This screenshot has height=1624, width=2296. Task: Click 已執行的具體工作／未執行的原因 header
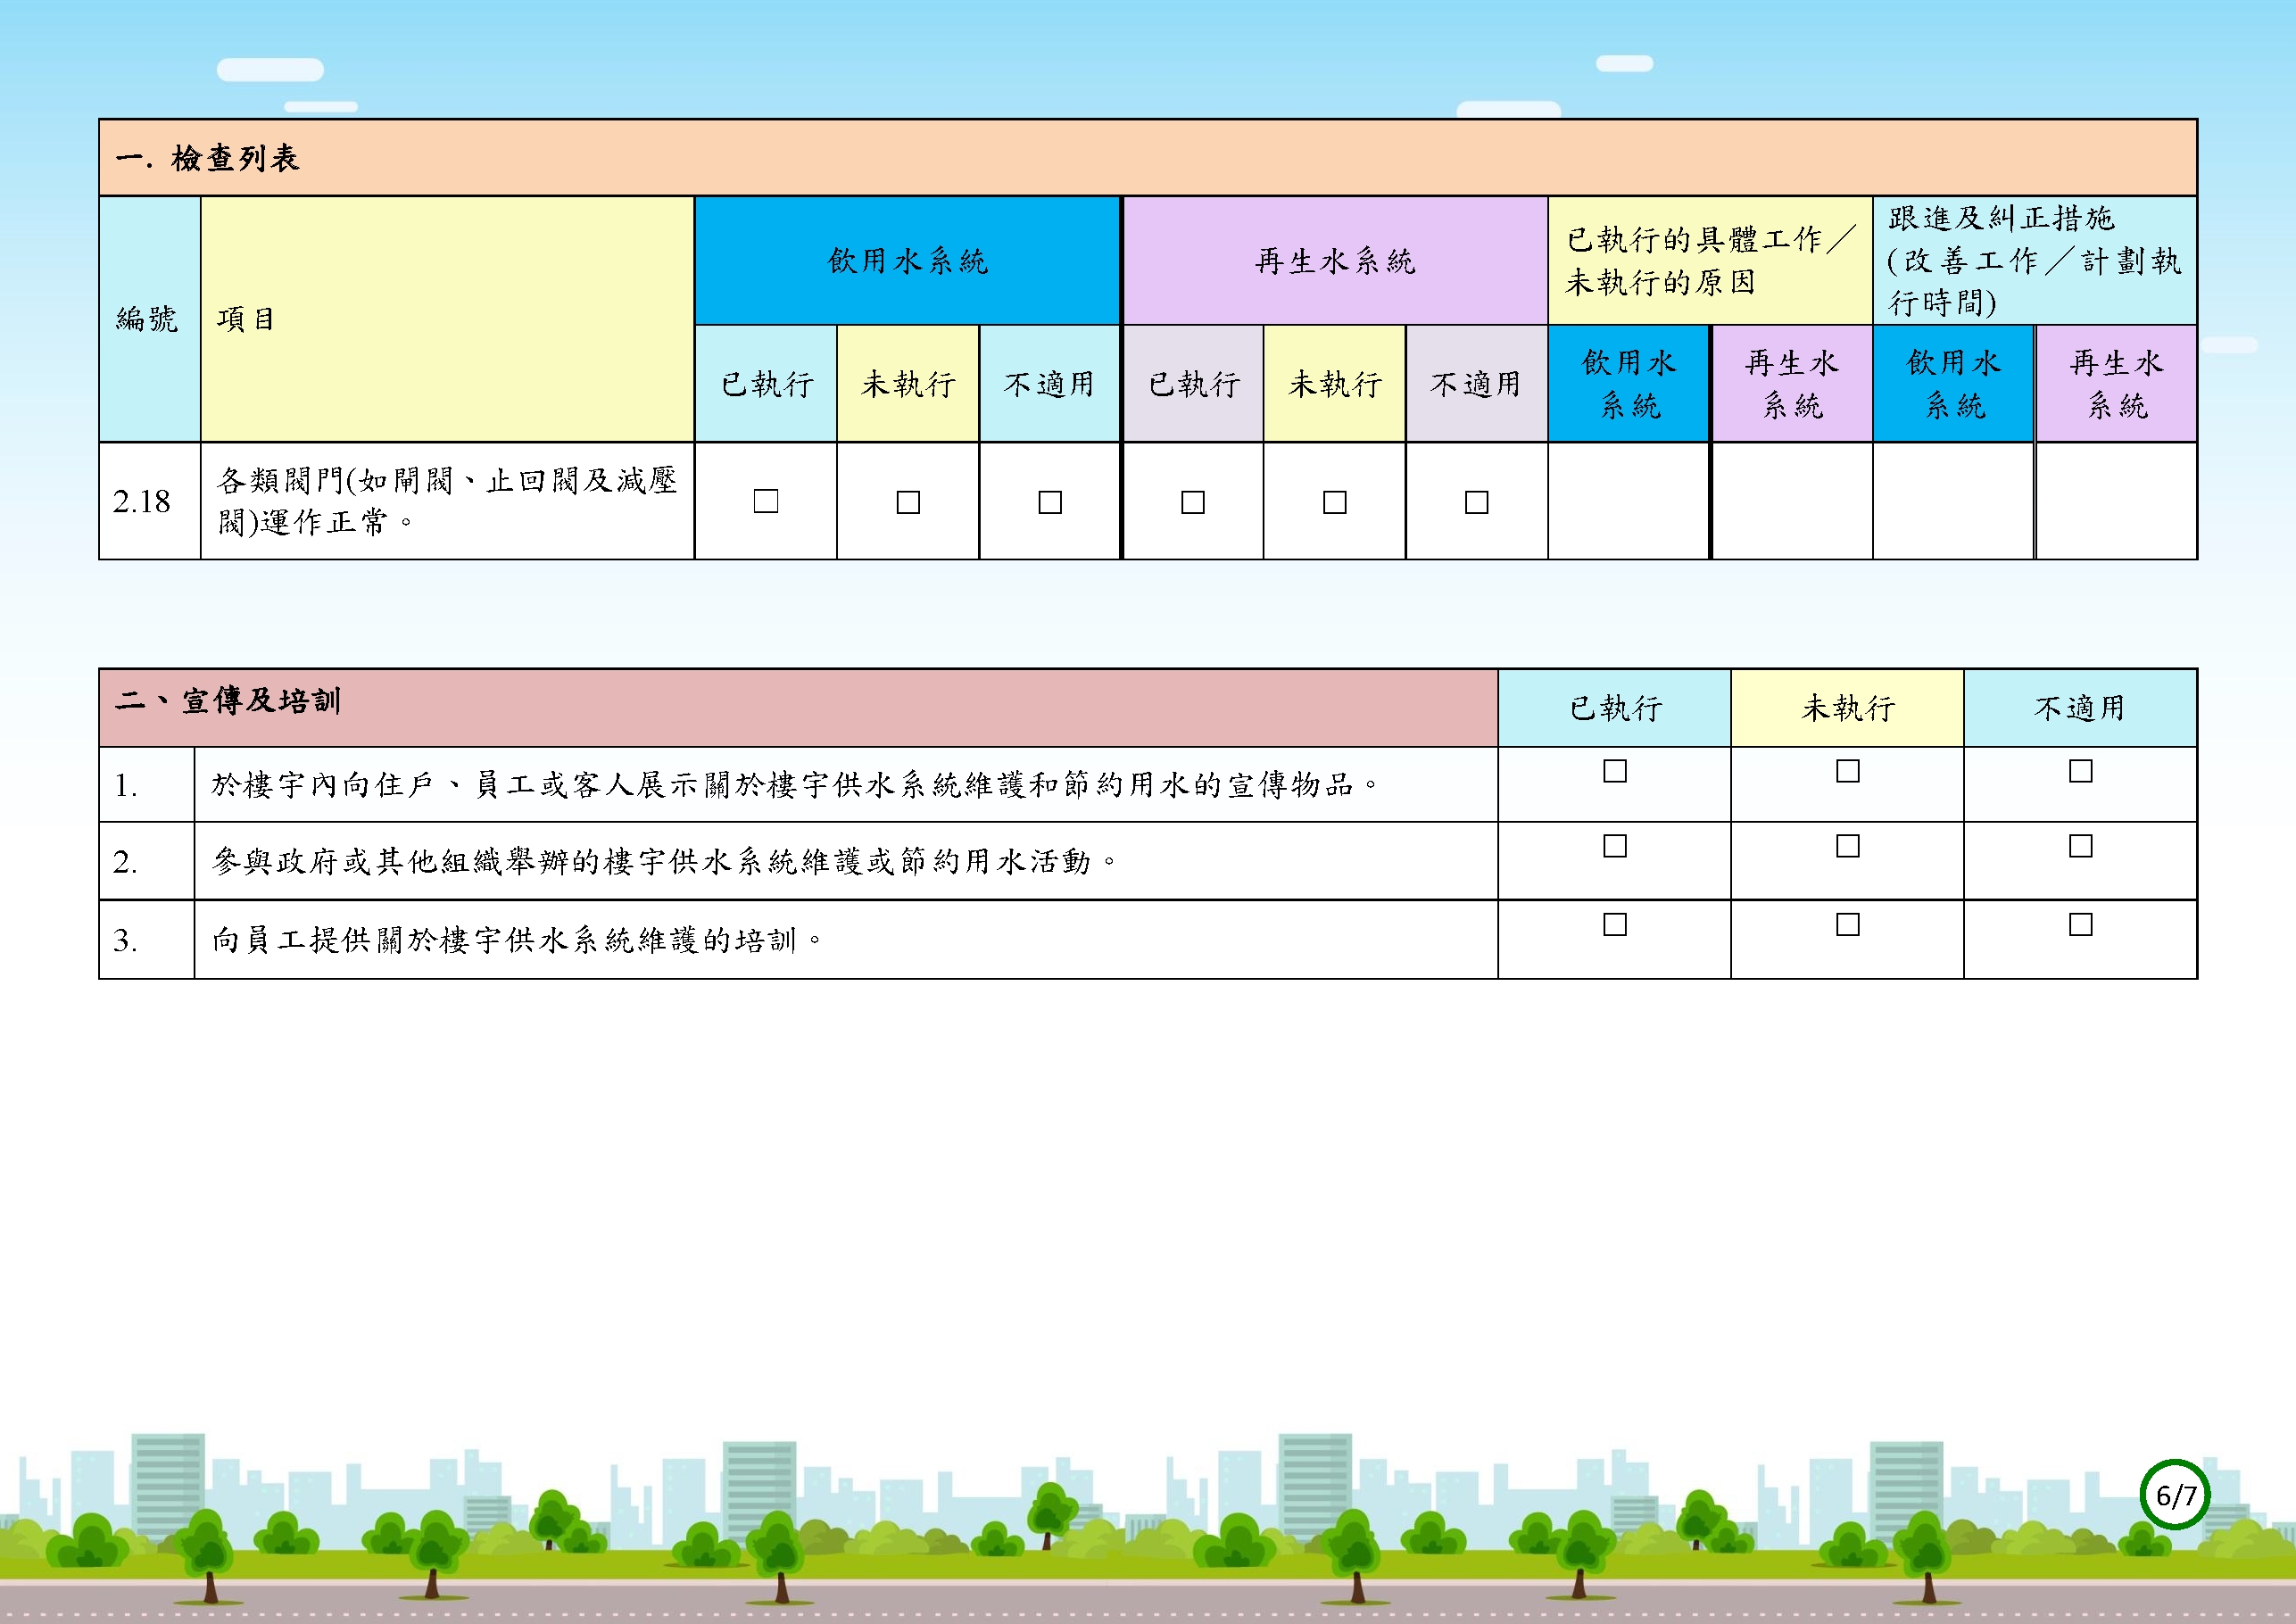click(x=1710, y=261)
